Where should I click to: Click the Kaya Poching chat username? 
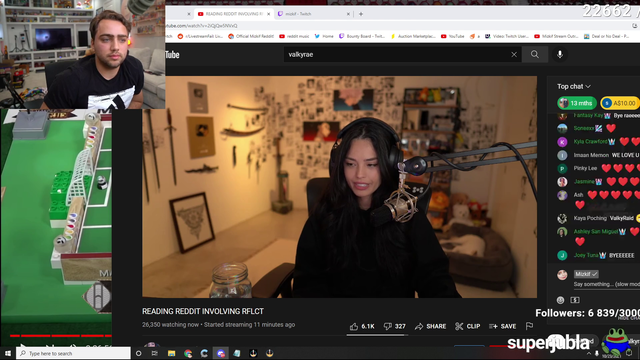point(590,218)
